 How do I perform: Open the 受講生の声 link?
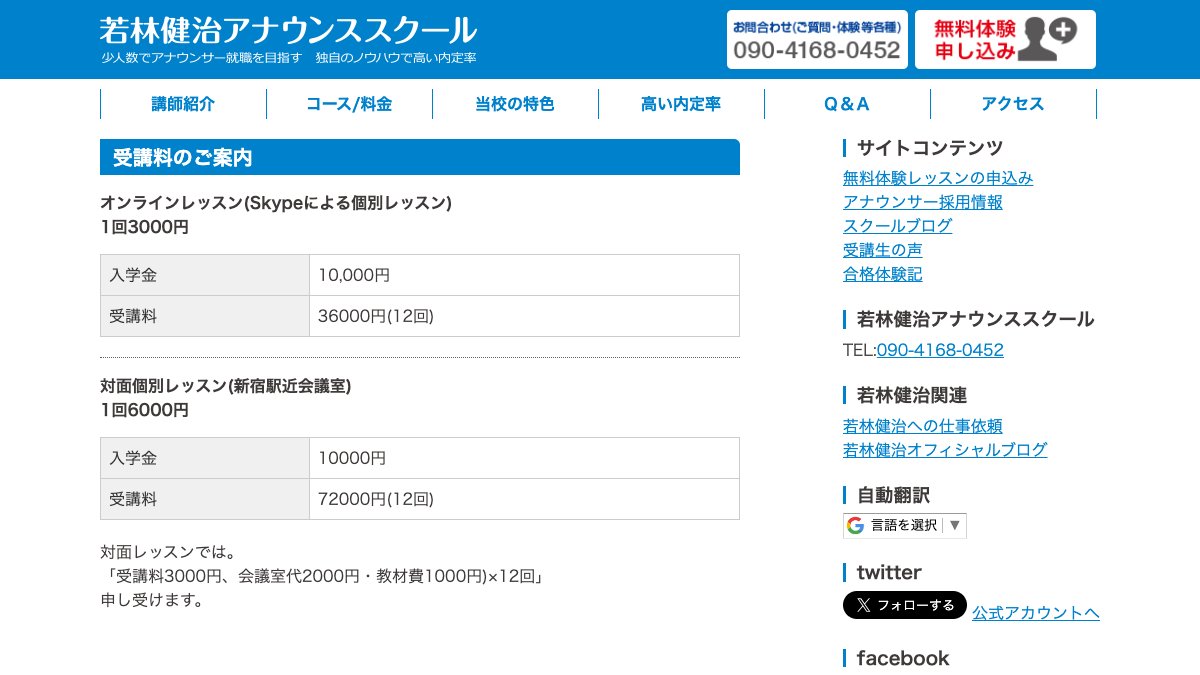(883, 250)
